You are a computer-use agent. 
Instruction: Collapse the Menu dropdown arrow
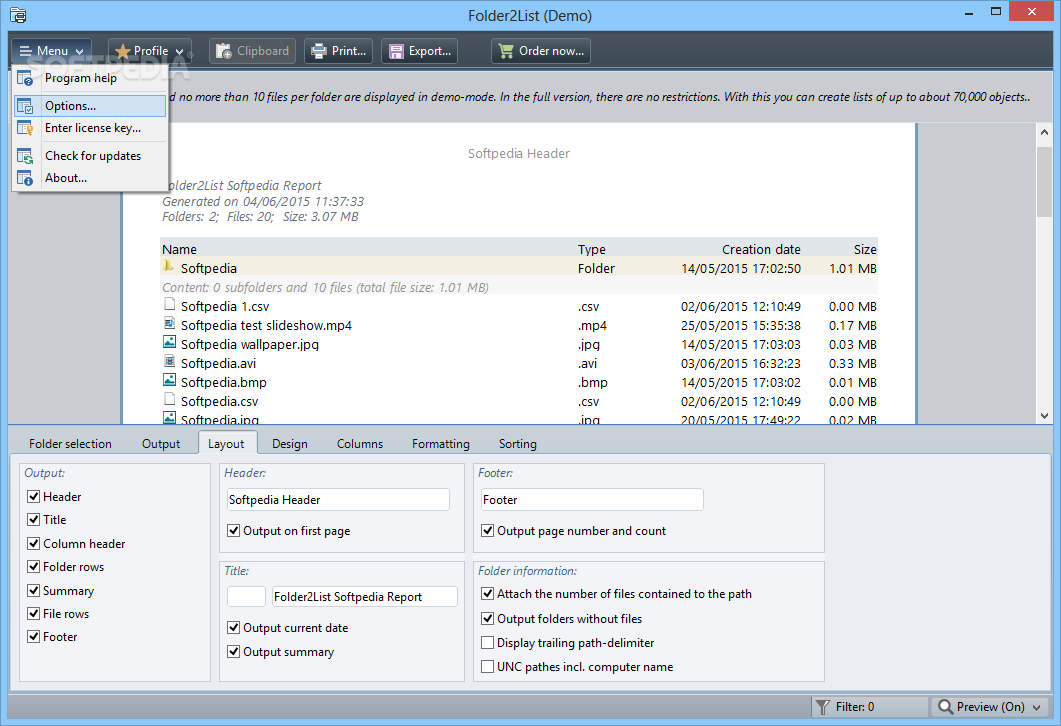(80, 51)
